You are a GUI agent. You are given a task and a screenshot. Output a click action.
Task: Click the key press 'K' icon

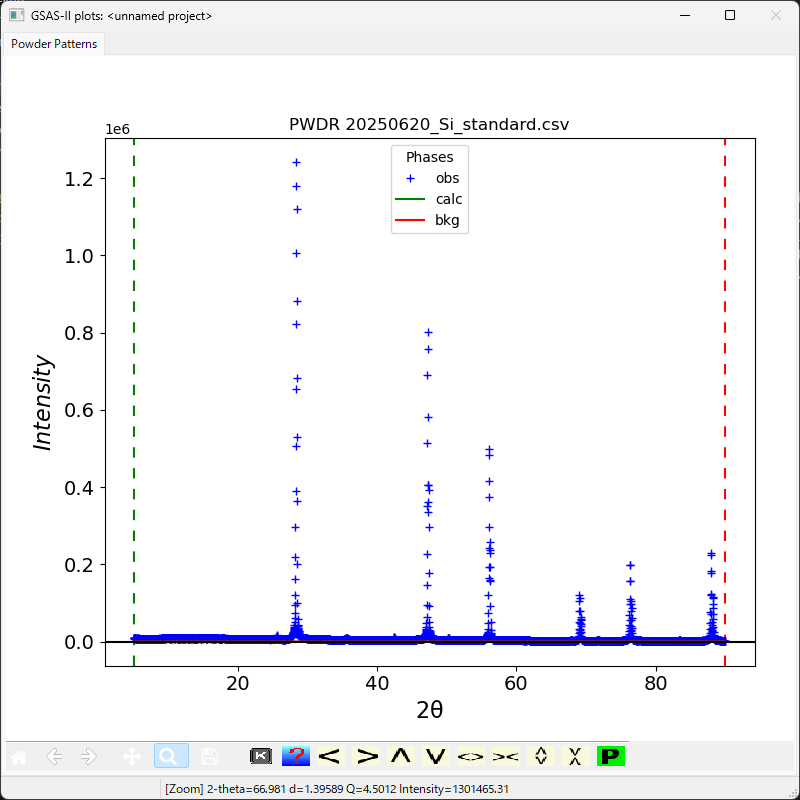[261, 756]
